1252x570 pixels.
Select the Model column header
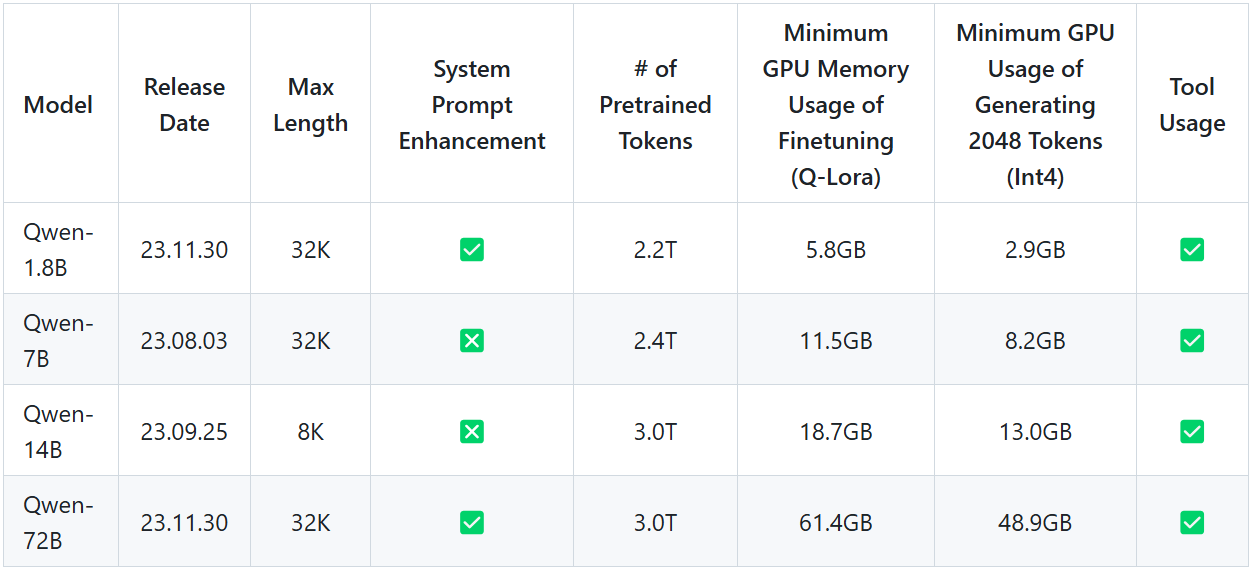58,105
